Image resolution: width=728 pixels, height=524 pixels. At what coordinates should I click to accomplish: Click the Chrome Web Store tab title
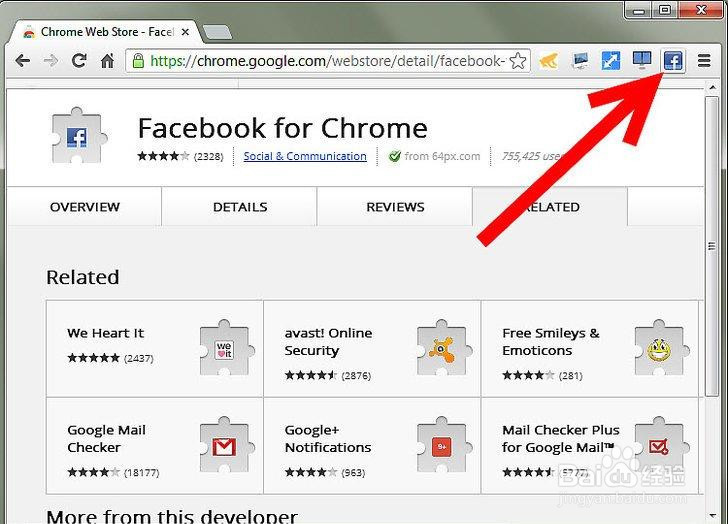107,32
